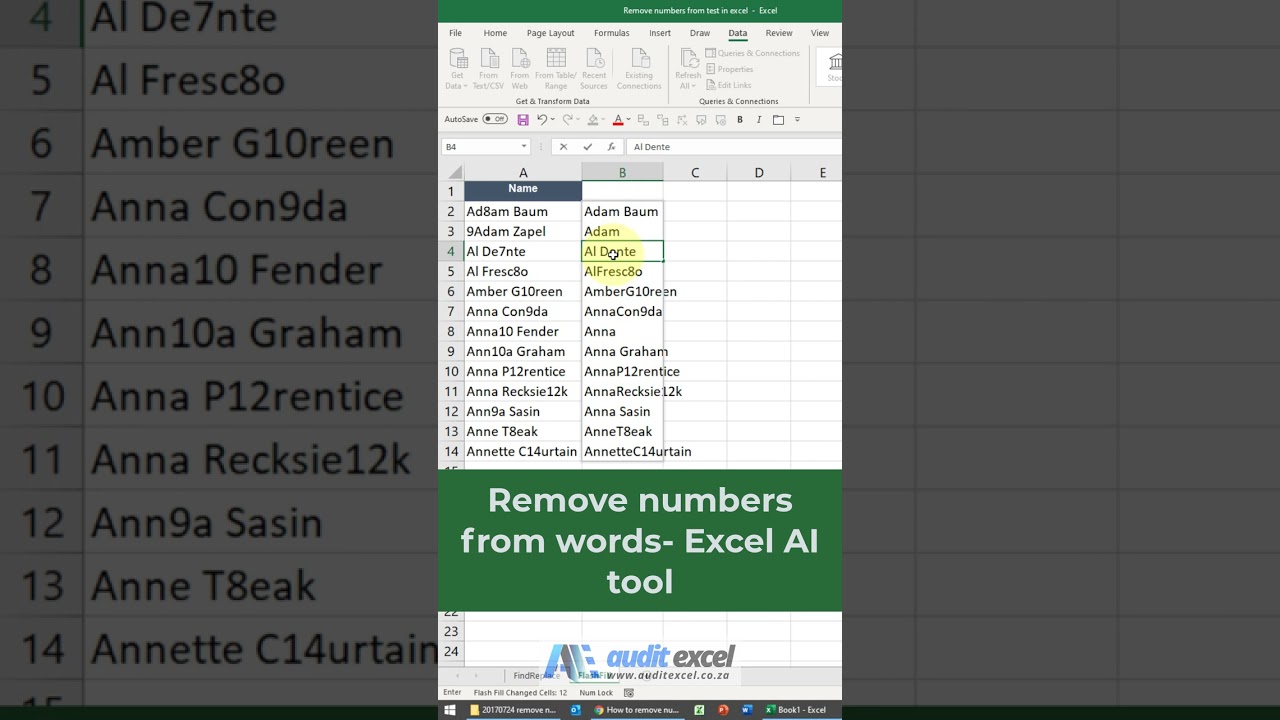Switch to Insert tab

(x=660, y=33)
